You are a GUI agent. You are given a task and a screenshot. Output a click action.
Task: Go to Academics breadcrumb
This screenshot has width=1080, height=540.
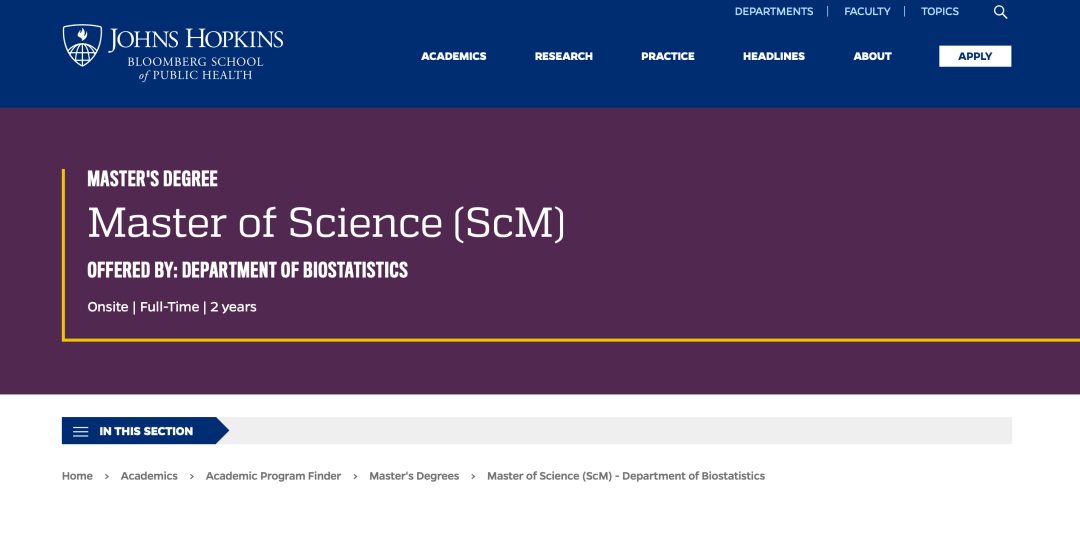[x=149, y=476]
